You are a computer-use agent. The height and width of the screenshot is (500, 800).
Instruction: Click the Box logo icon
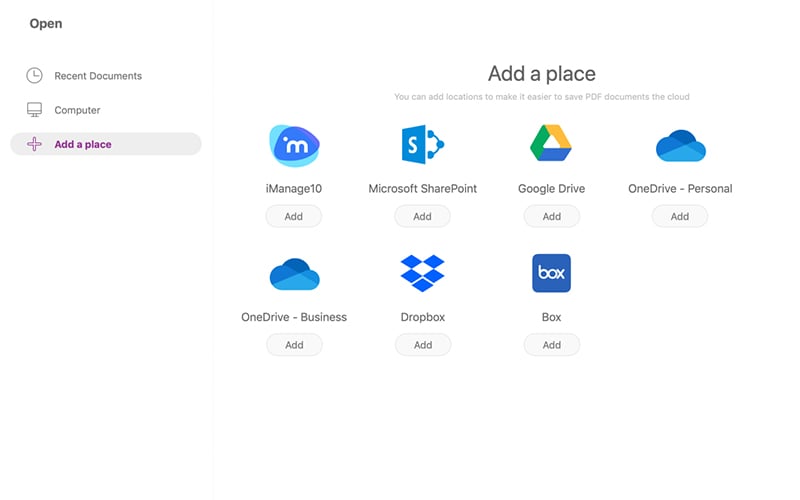pos(552,273)
